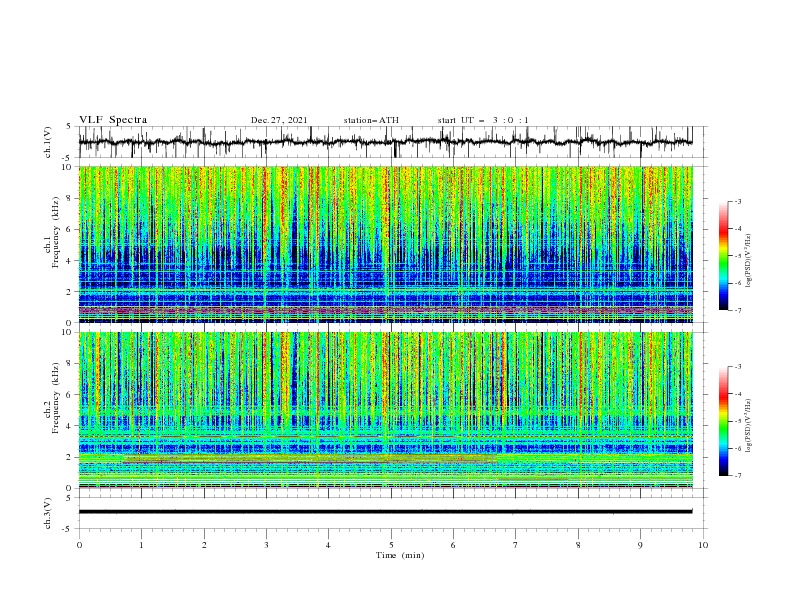Click the "-7" value on lower colorbar
Image resolution: width=792 pixels, height=612 pixels.
click(x=738, y=475)
